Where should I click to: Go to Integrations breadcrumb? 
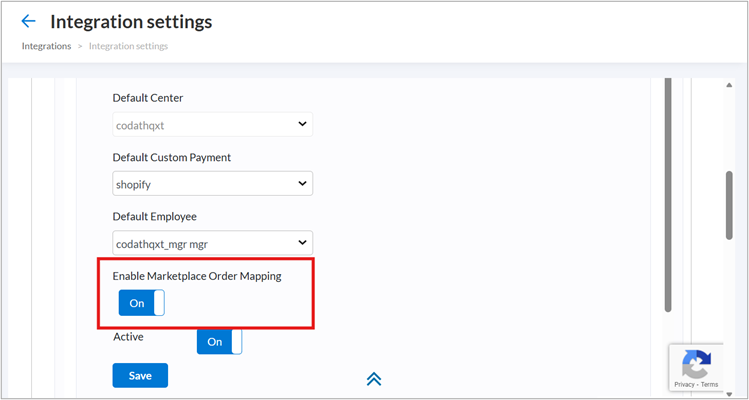point(46,46)
